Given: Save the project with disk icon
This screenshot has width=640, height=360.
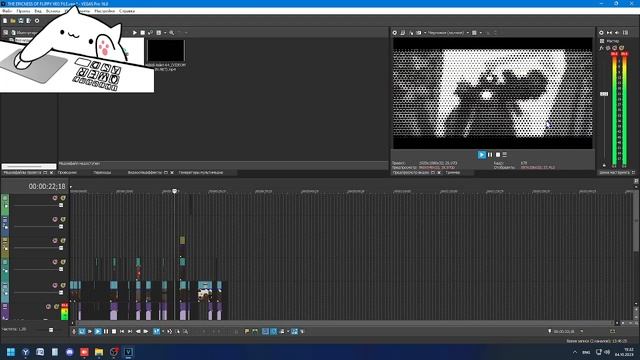Looking at the screenshot, I should (21, 20).
